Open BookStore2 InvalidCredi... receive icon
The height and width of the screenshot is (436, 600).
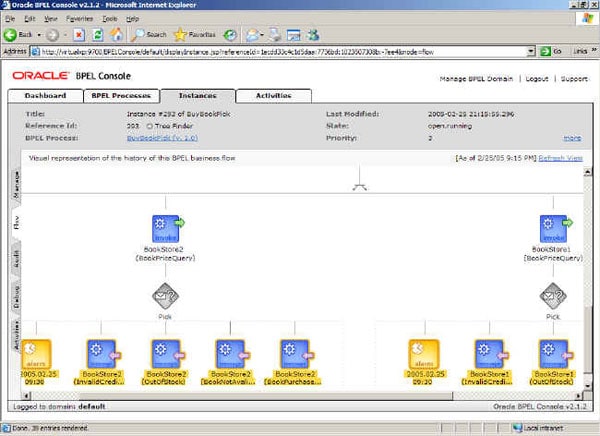[103, 354]
